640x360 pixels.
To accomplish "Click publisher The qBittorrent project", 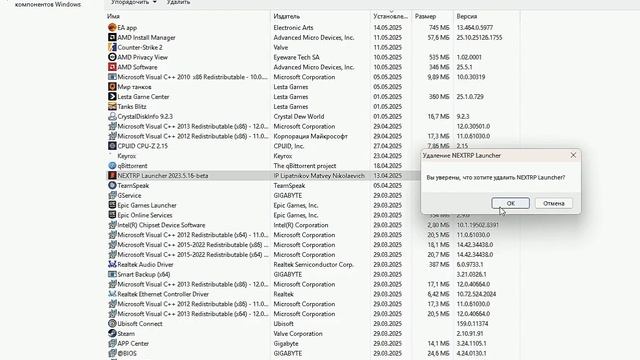I will tap(304, 166).
